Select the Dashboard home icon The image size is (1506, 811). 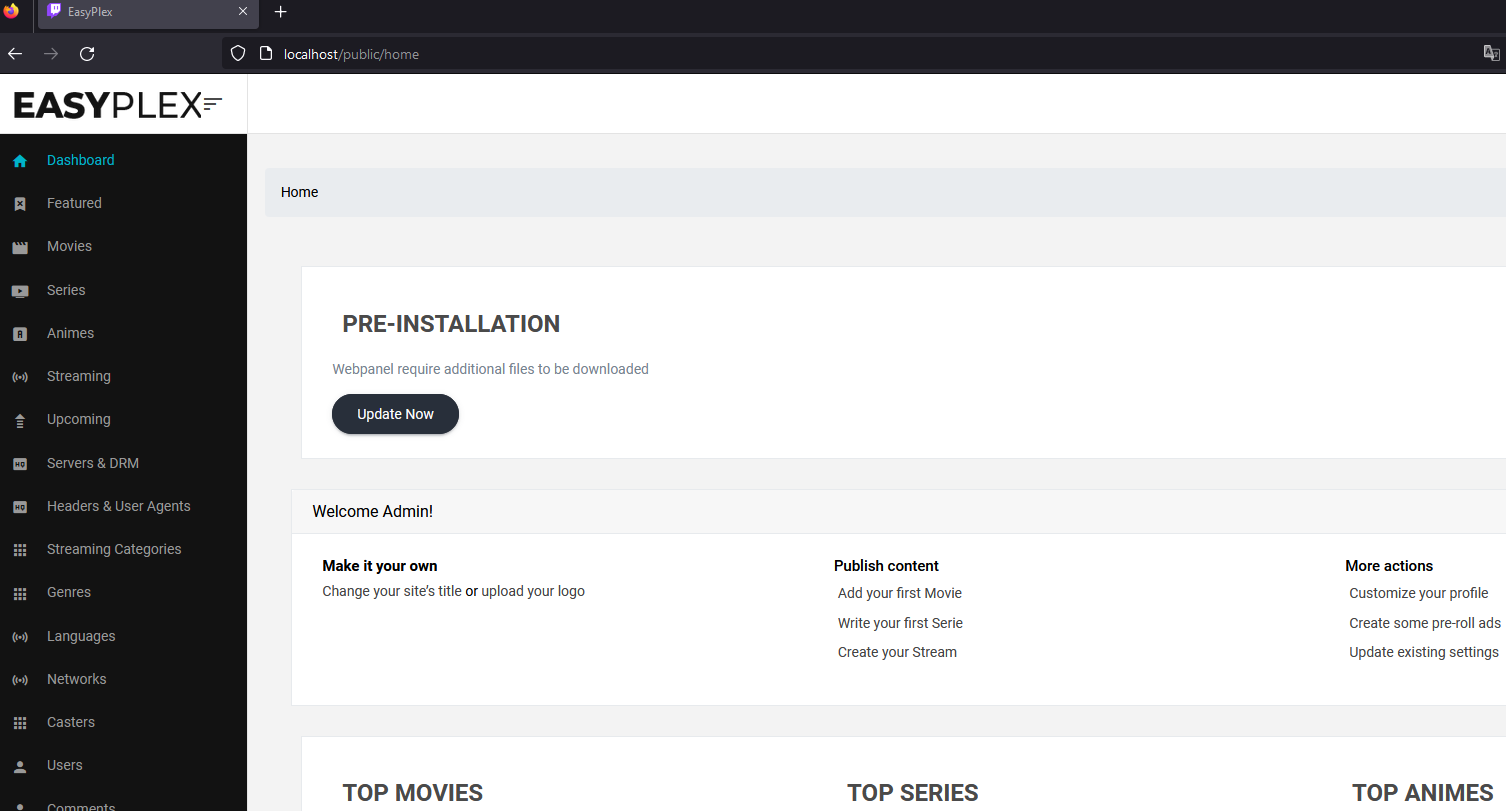click(20, 160)
